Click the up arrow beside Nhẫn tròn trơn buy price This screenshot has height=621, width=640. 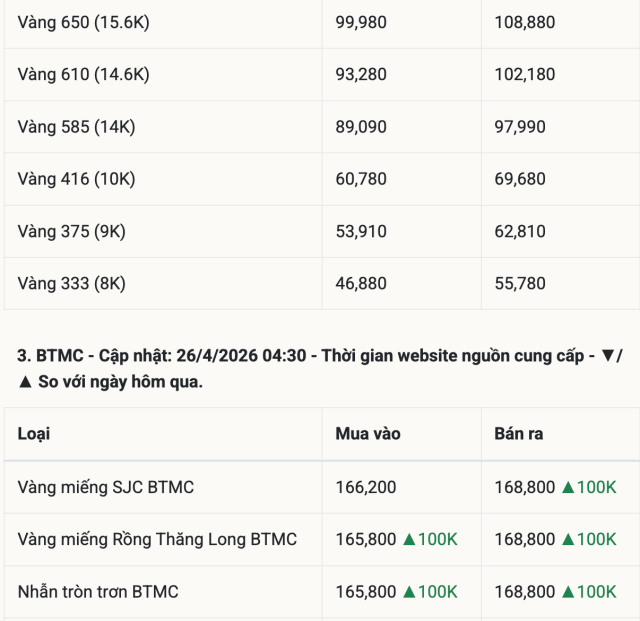coord(409,591)
